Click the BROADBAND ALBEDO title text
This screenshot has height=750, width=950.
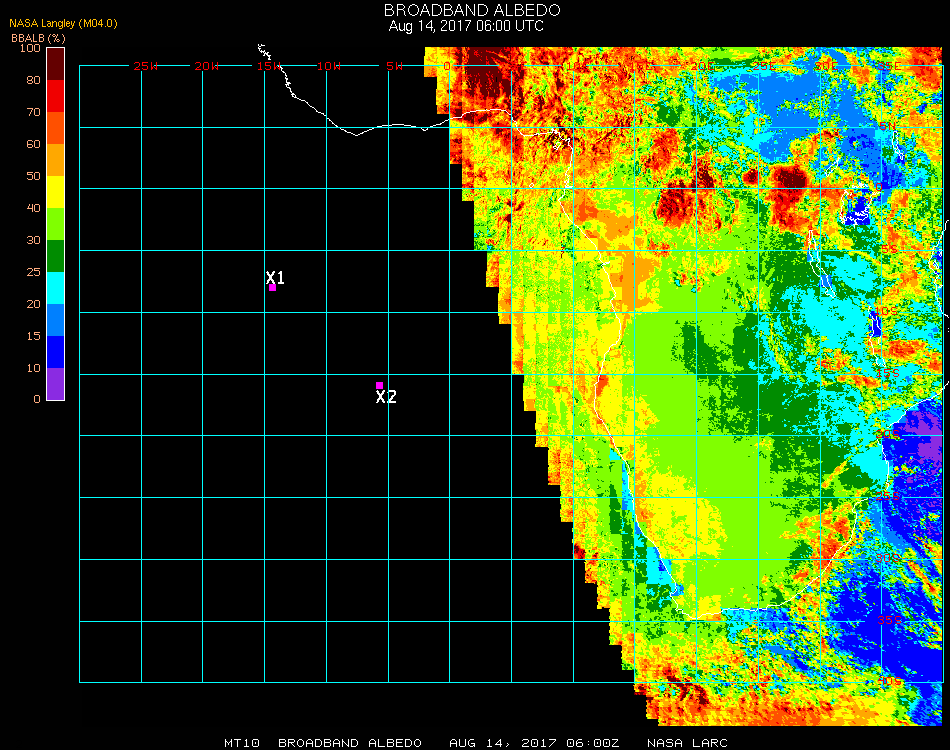click(465, 10)
